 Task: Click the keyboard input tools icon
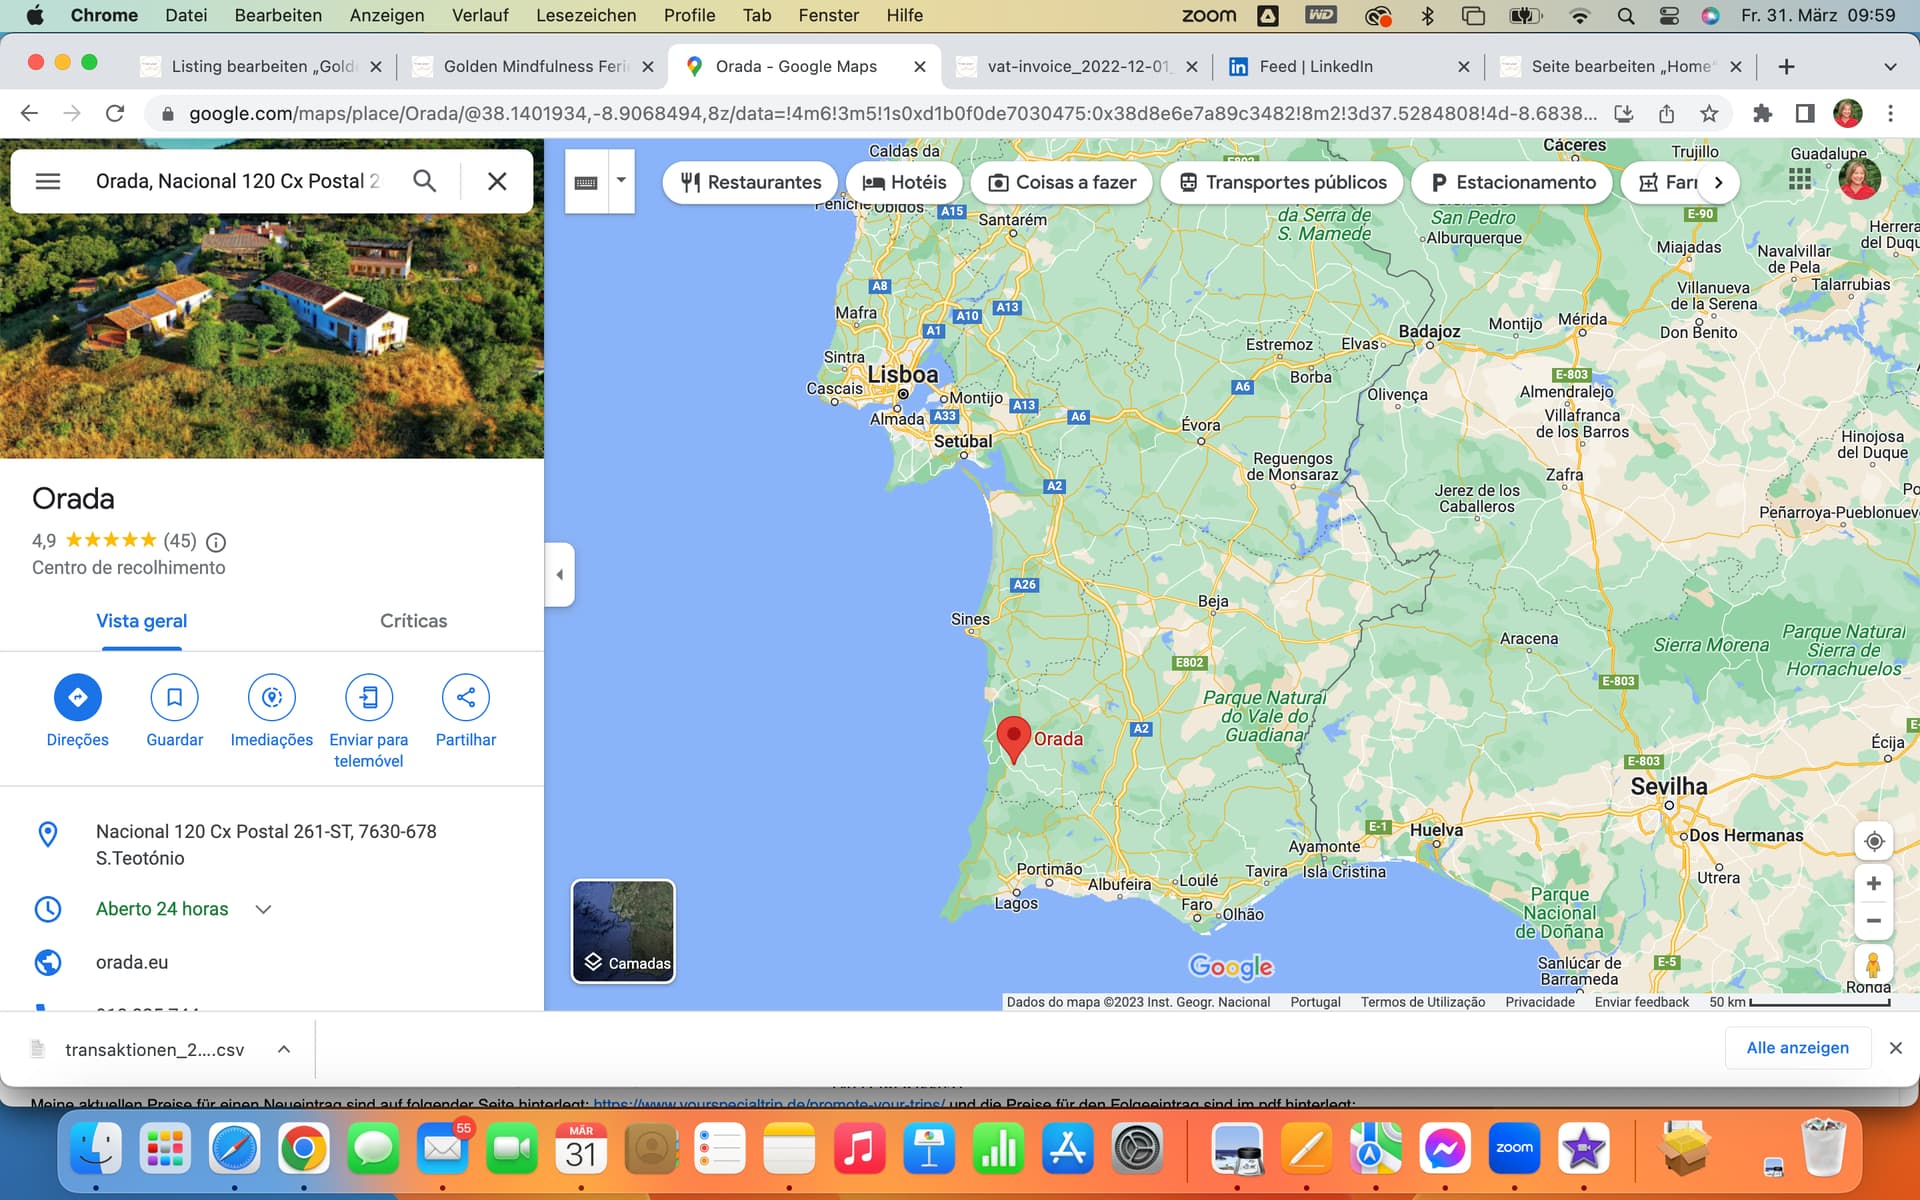point(586,182)
